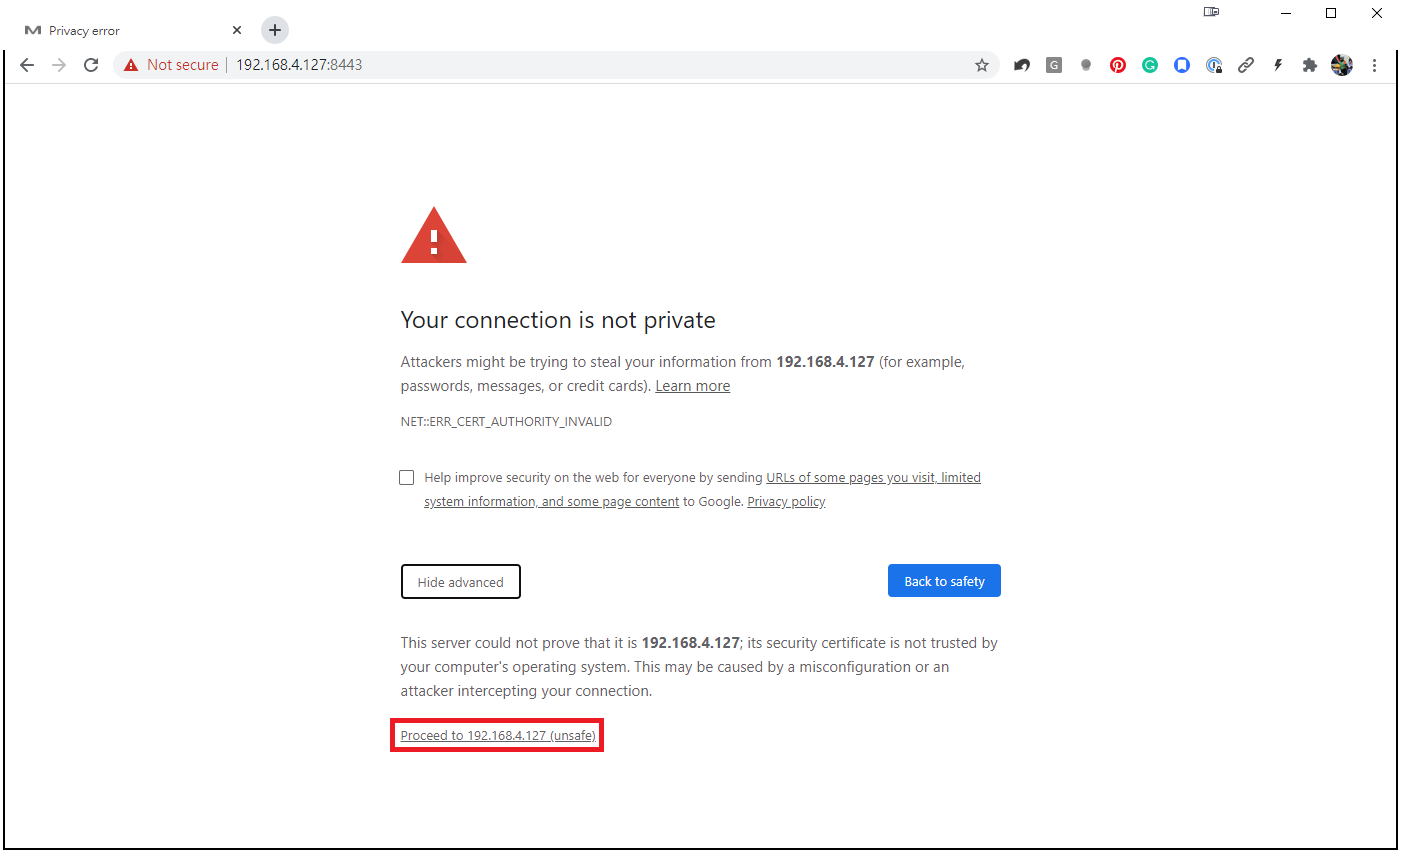Viewport: 1401px width, 853px height.
Task: Proceed to 192.168.4.127 (unsafe) link
Action: click(x=498, y=736)
